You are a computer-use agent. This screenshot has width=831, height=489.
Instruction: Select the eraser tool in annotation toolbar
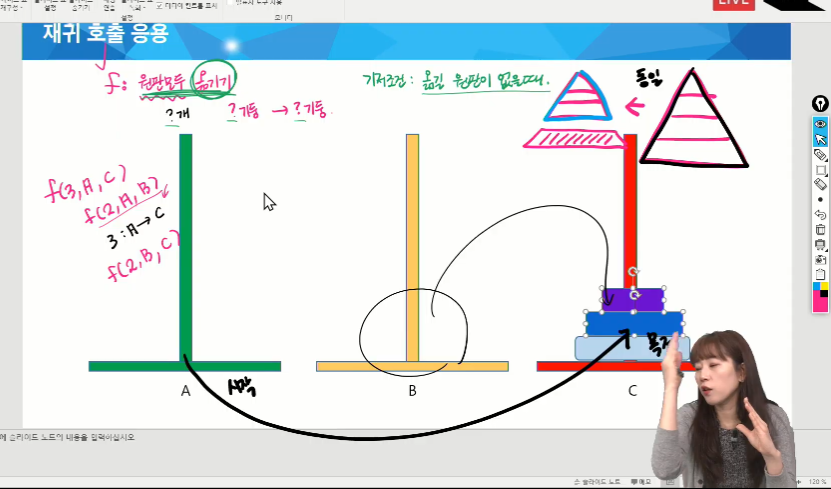[820, 184]
